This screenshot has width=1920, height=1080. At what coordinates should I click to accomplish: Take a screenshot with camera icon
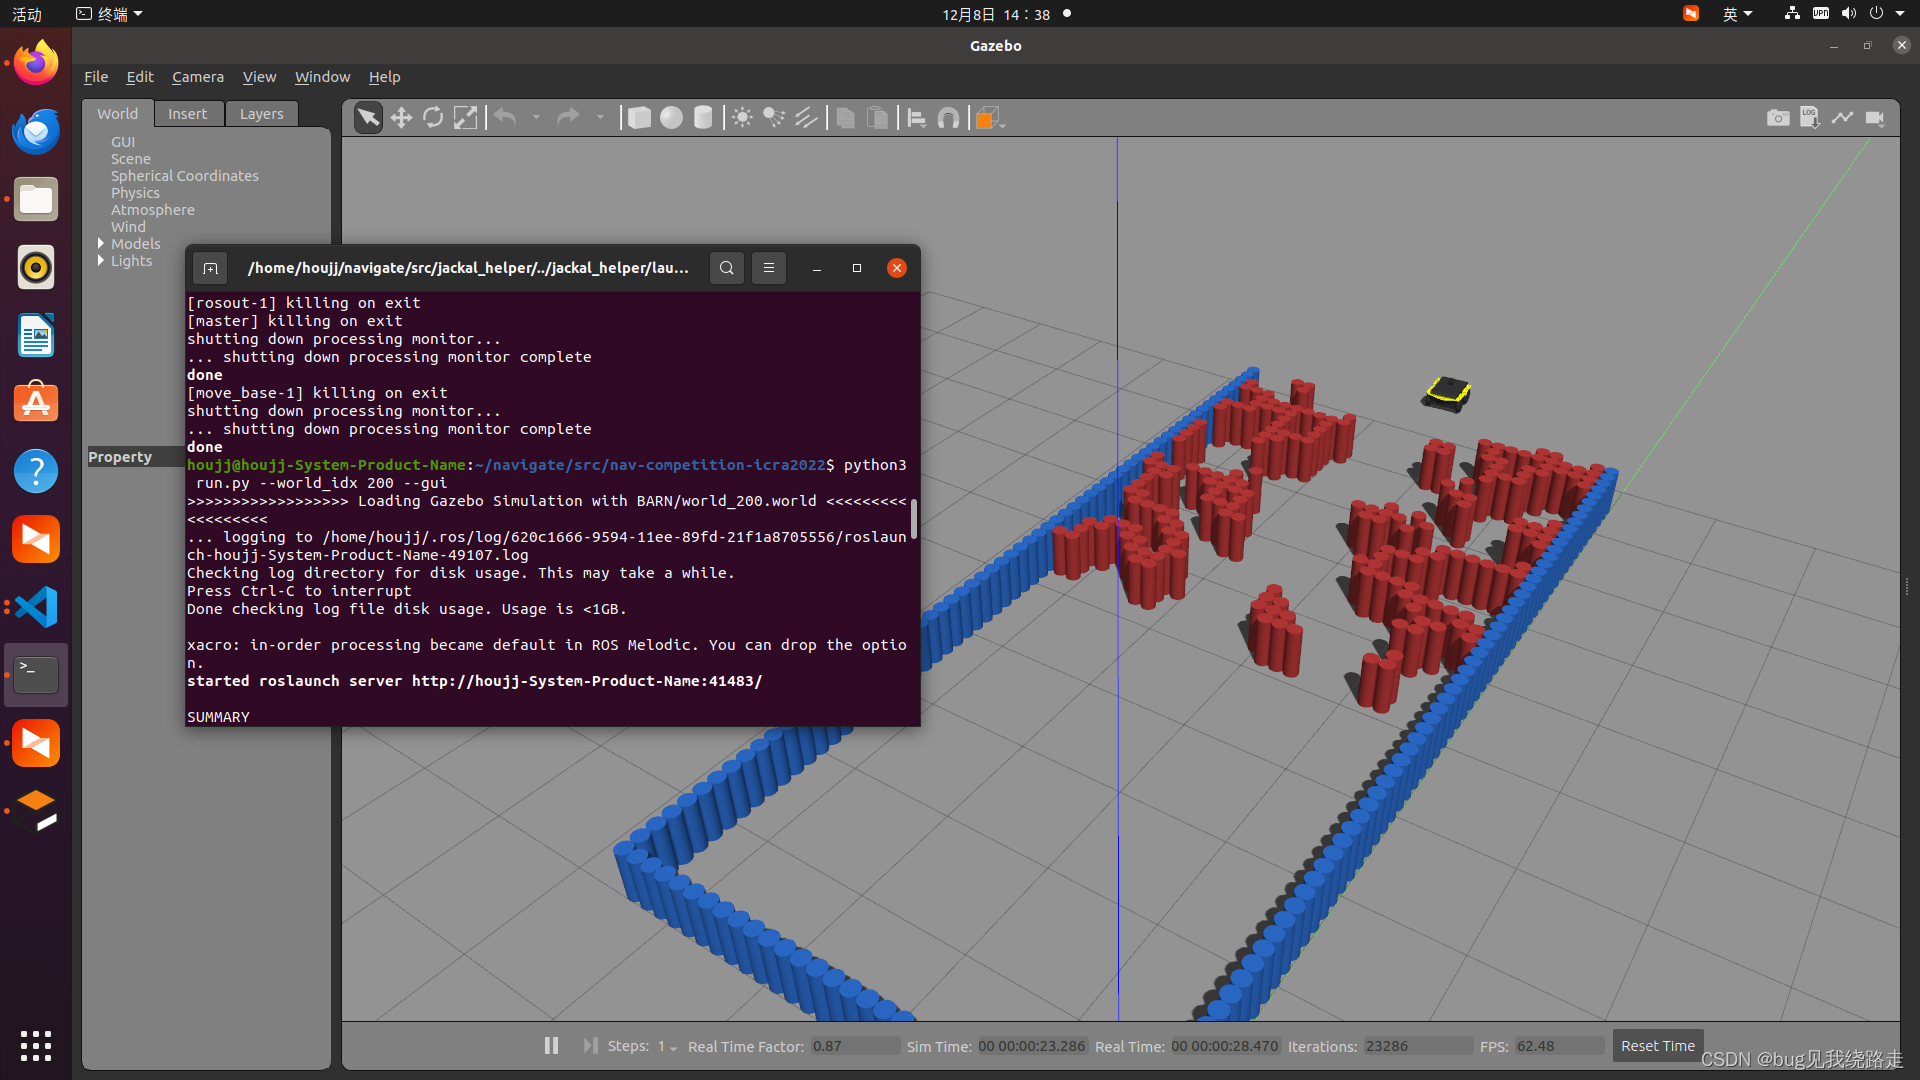1777,118
